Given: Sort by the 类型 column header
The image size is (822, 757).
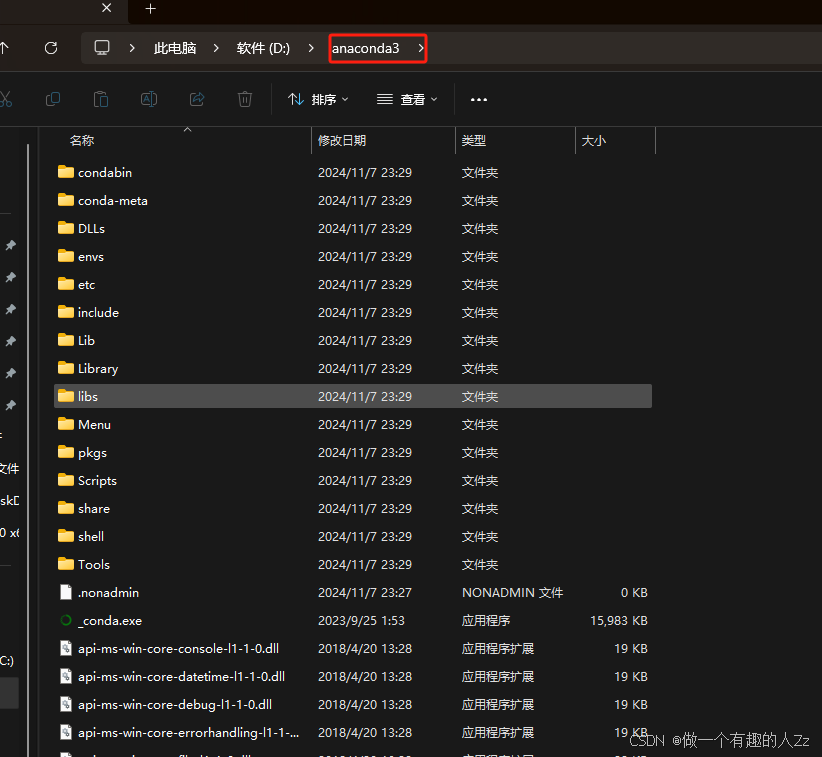Looking at the screenshot, I should point(474,140).
